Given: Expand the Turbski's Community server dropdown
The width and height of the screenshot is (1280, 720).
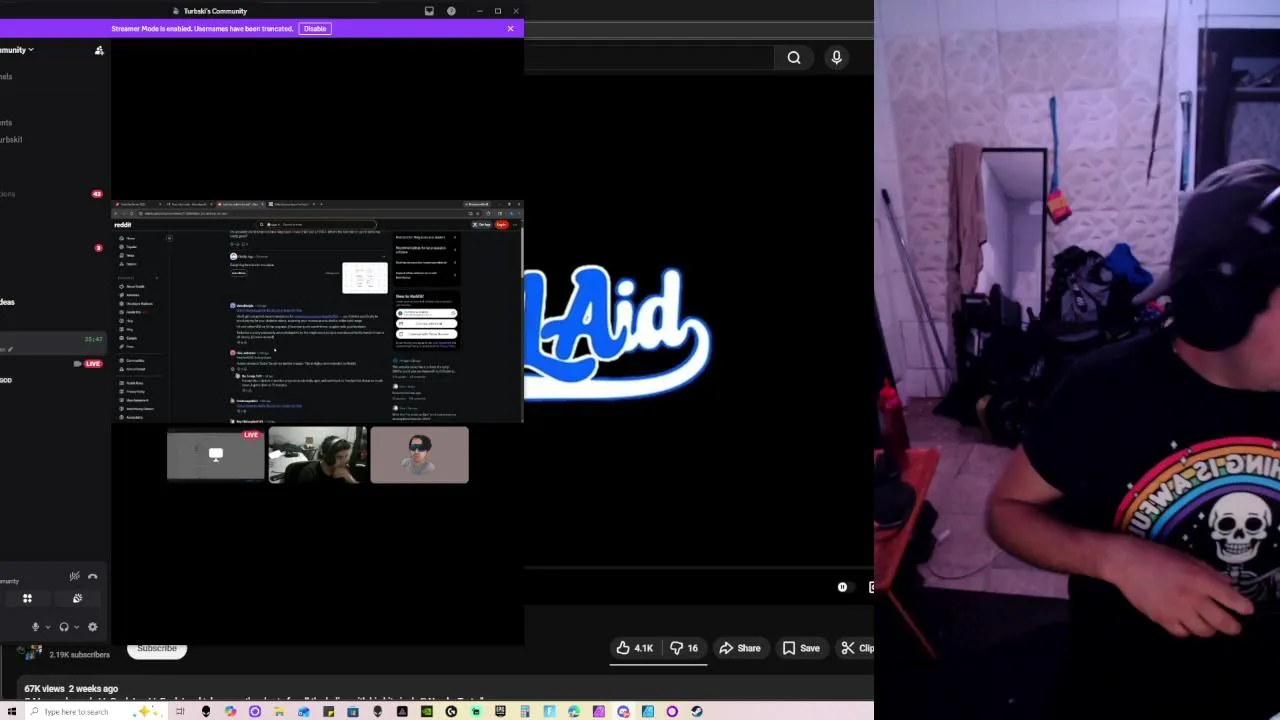Looking at the screenshot, I should click(x=16, y=50).
